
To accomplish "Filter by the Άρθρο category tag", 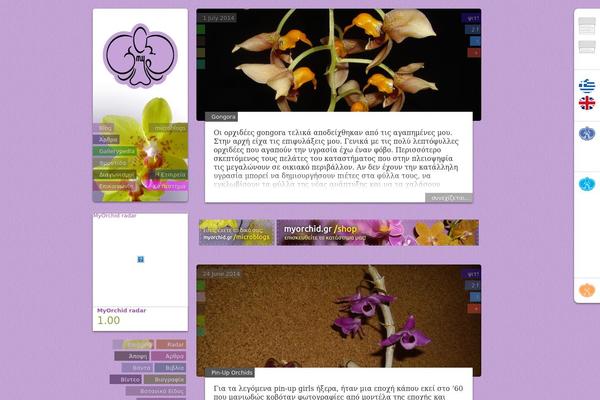I will pos(168,356).
